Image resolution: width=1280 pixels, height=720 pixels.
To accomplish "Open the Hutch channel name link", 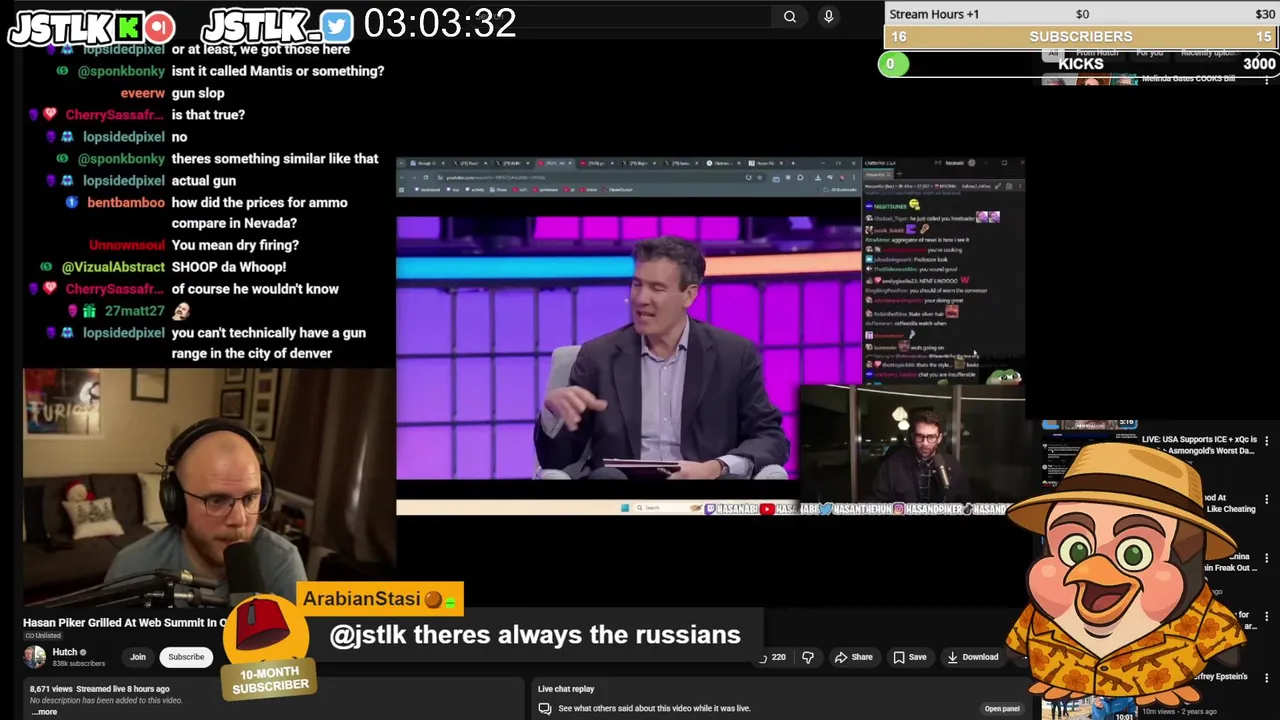I will pyautogui.click(x=65, y=652).
